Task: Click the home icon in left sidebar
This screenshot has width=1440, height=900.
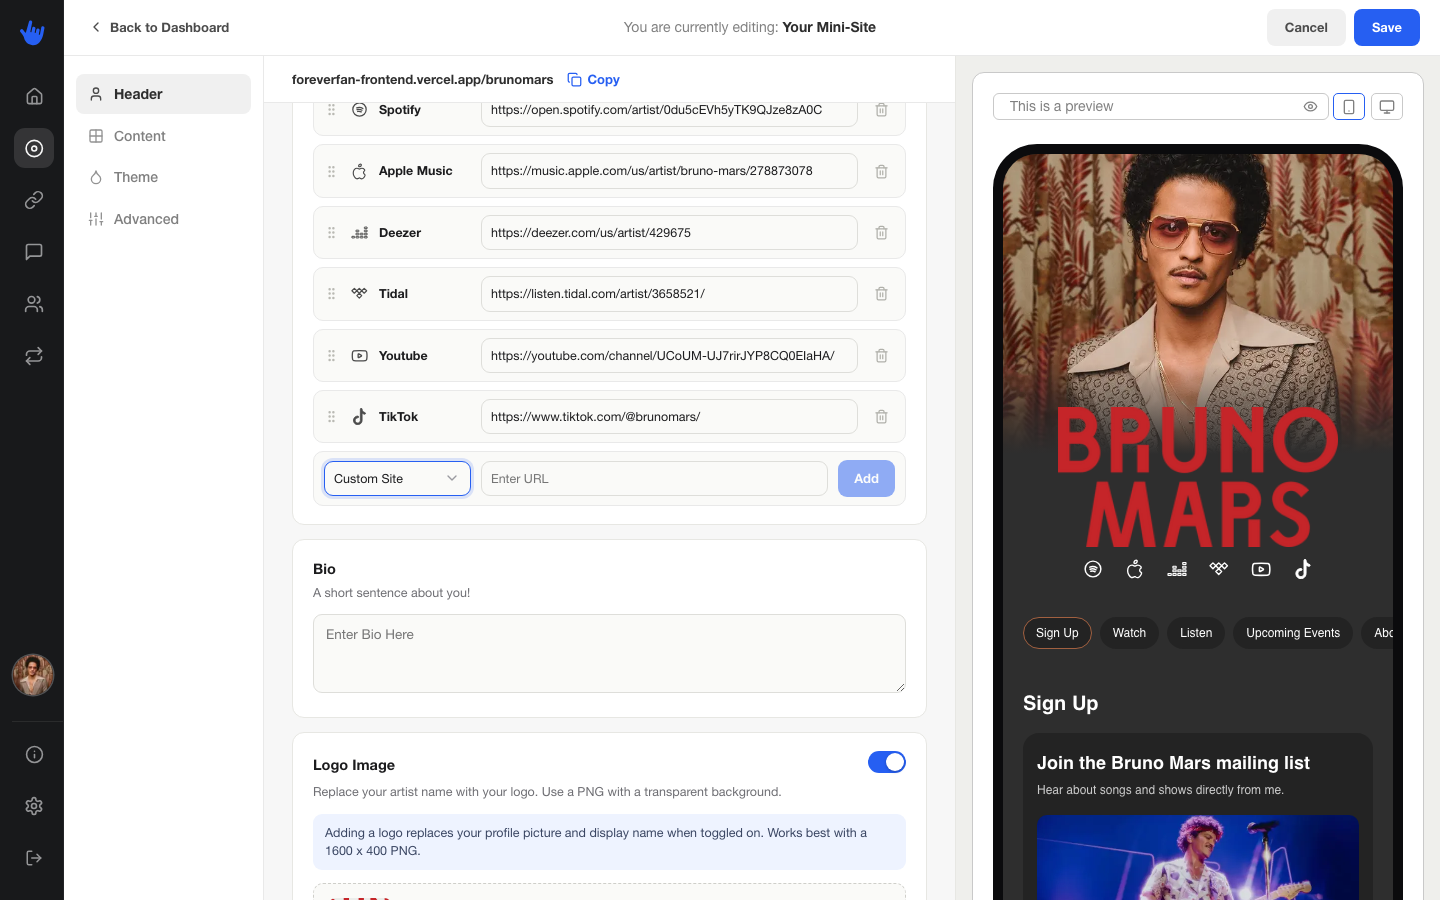Action: (34, 96)
